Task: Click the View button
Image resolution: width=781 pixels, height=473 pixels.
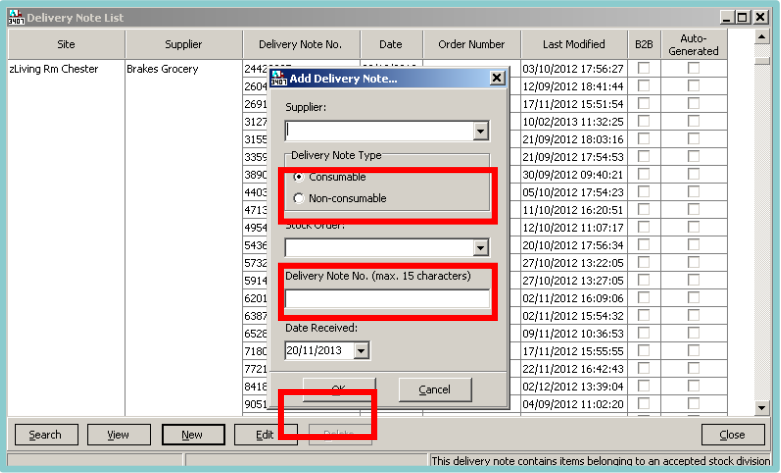Action: click(118, 435)
